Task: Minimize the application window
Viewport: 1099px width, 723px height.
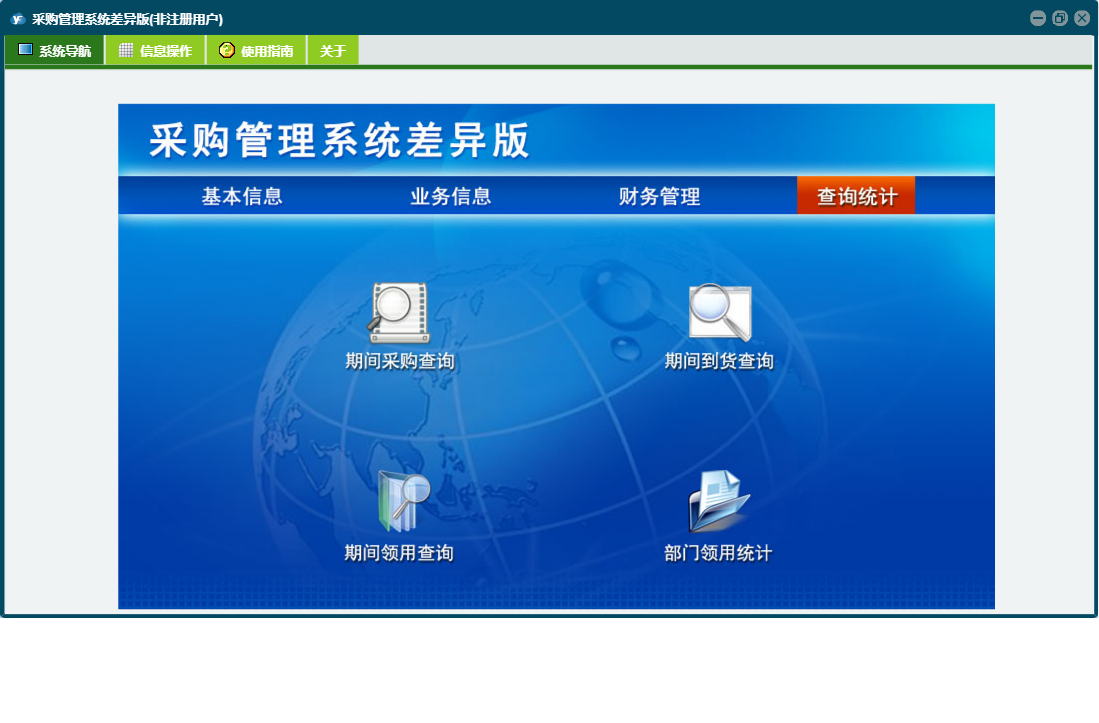Action: point(1038,18)
